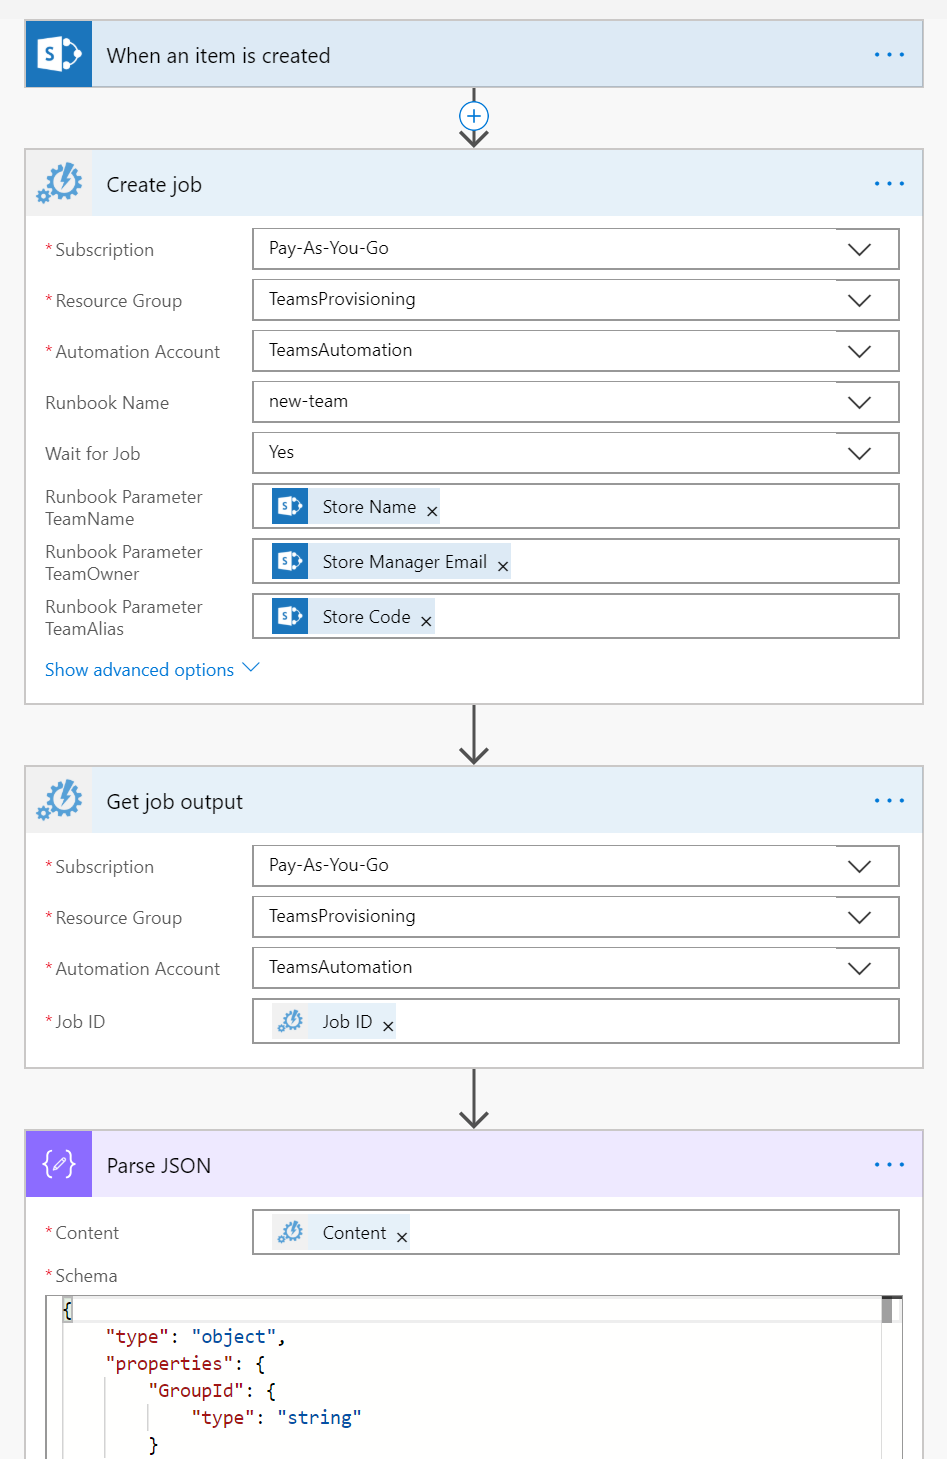The height and width of the screenshot is (1459, 947).
Task: Click the Create job Automation icon
Action: point(59,184)
